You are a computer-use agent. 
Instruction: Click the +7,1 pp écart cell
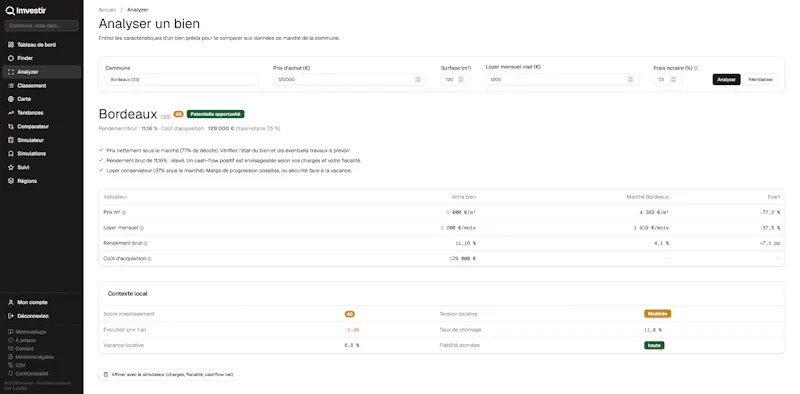click(769, 243)
